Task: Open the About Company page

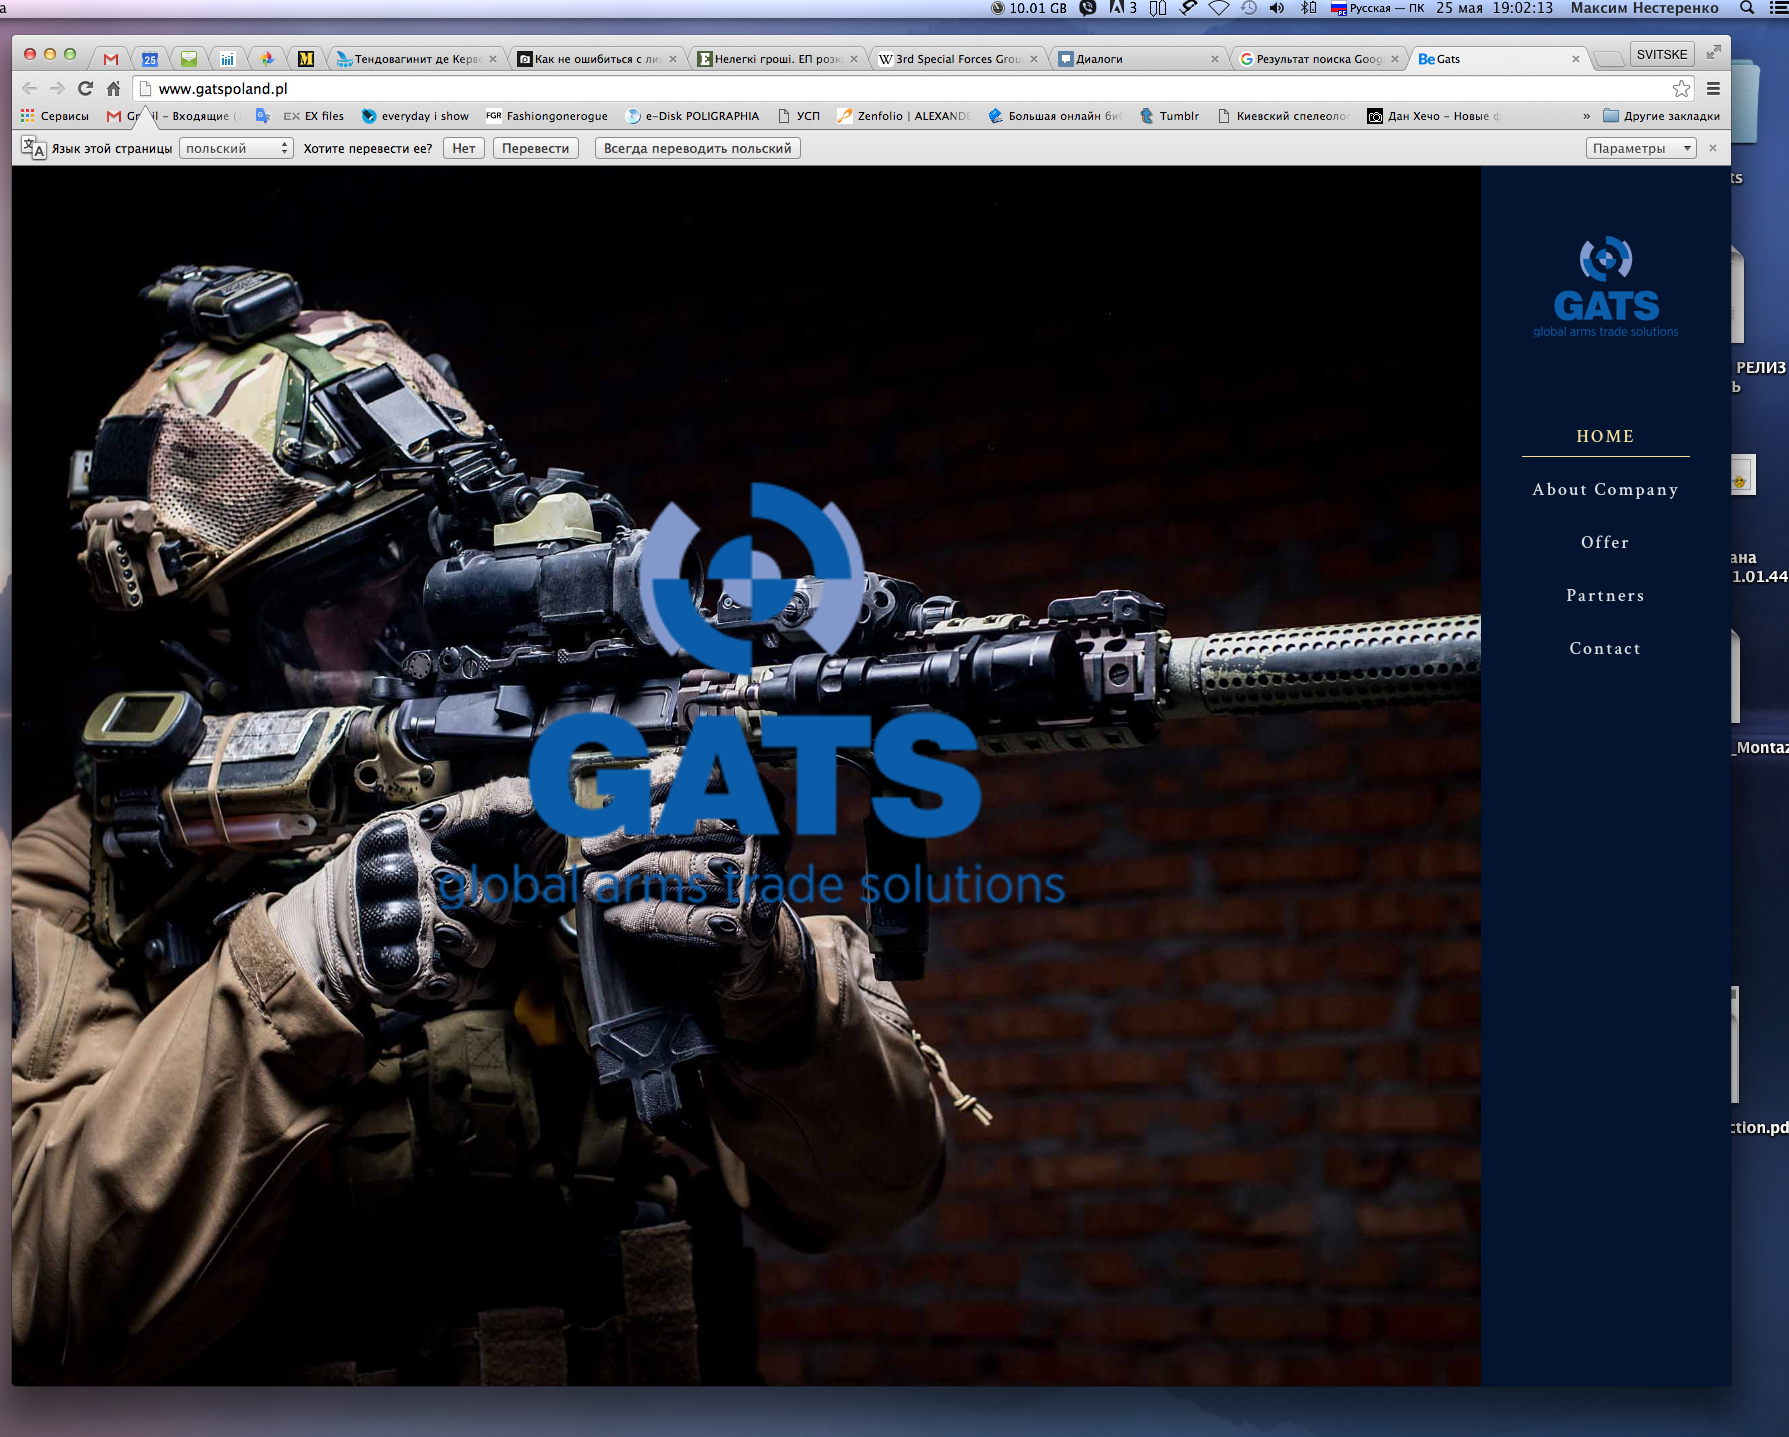Action: [x=1605, y=489]
